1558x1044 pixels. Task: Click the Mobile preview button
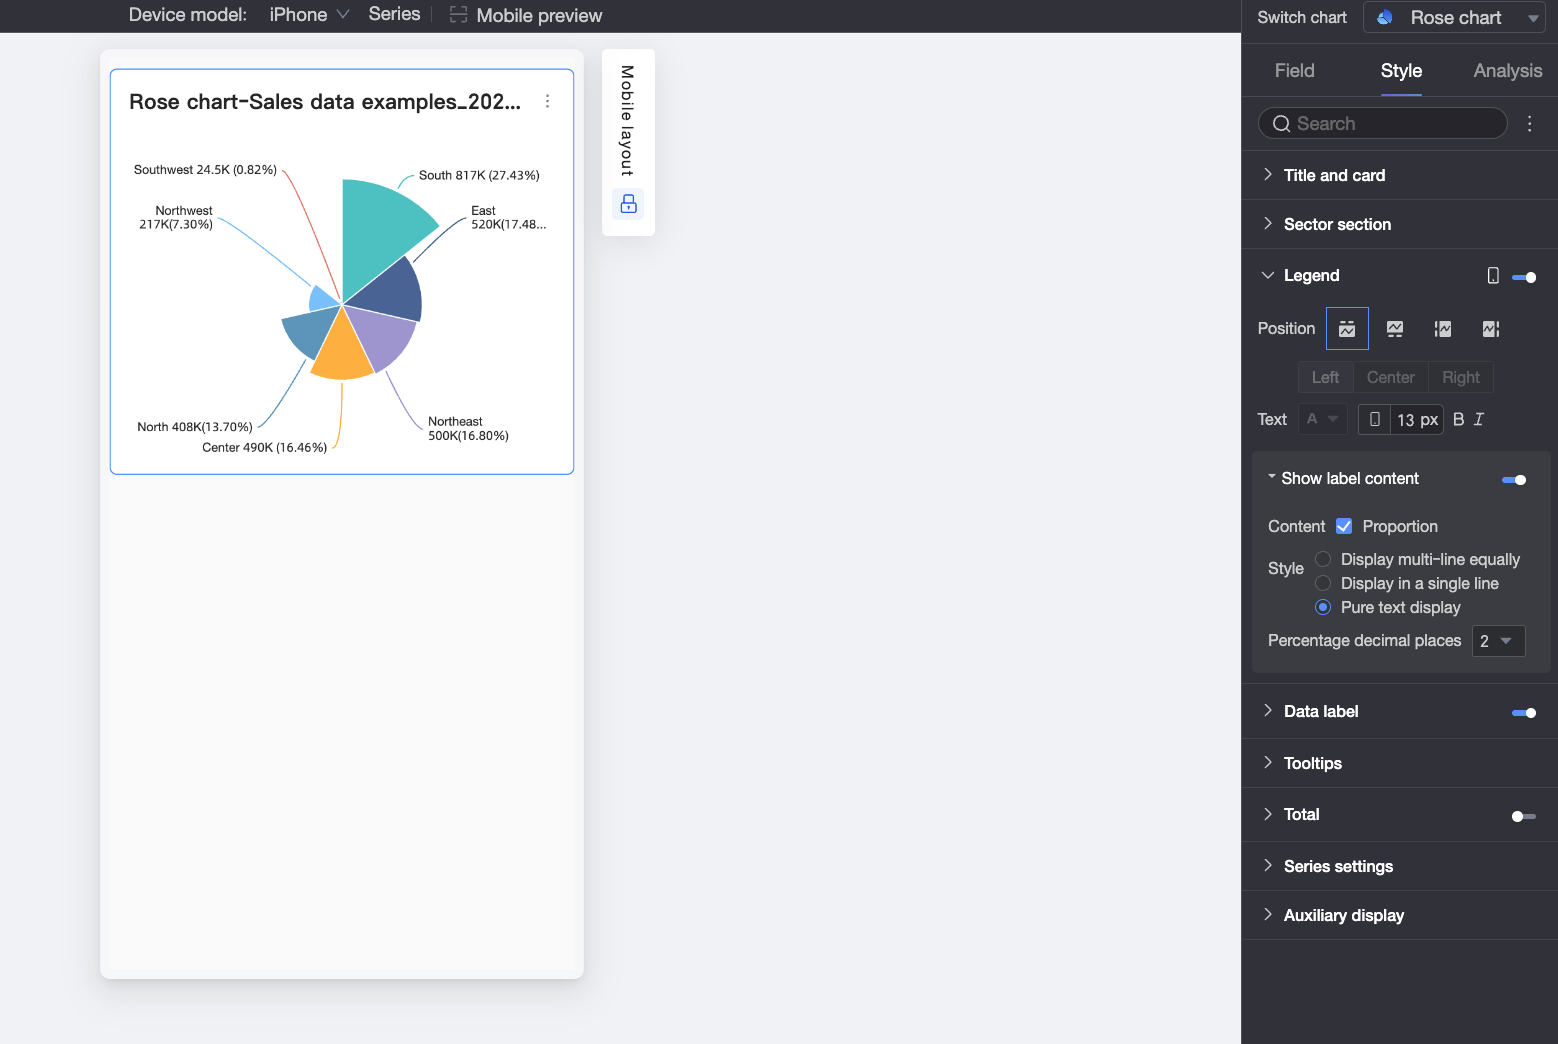pyautogui.click(x=526, y=15)
